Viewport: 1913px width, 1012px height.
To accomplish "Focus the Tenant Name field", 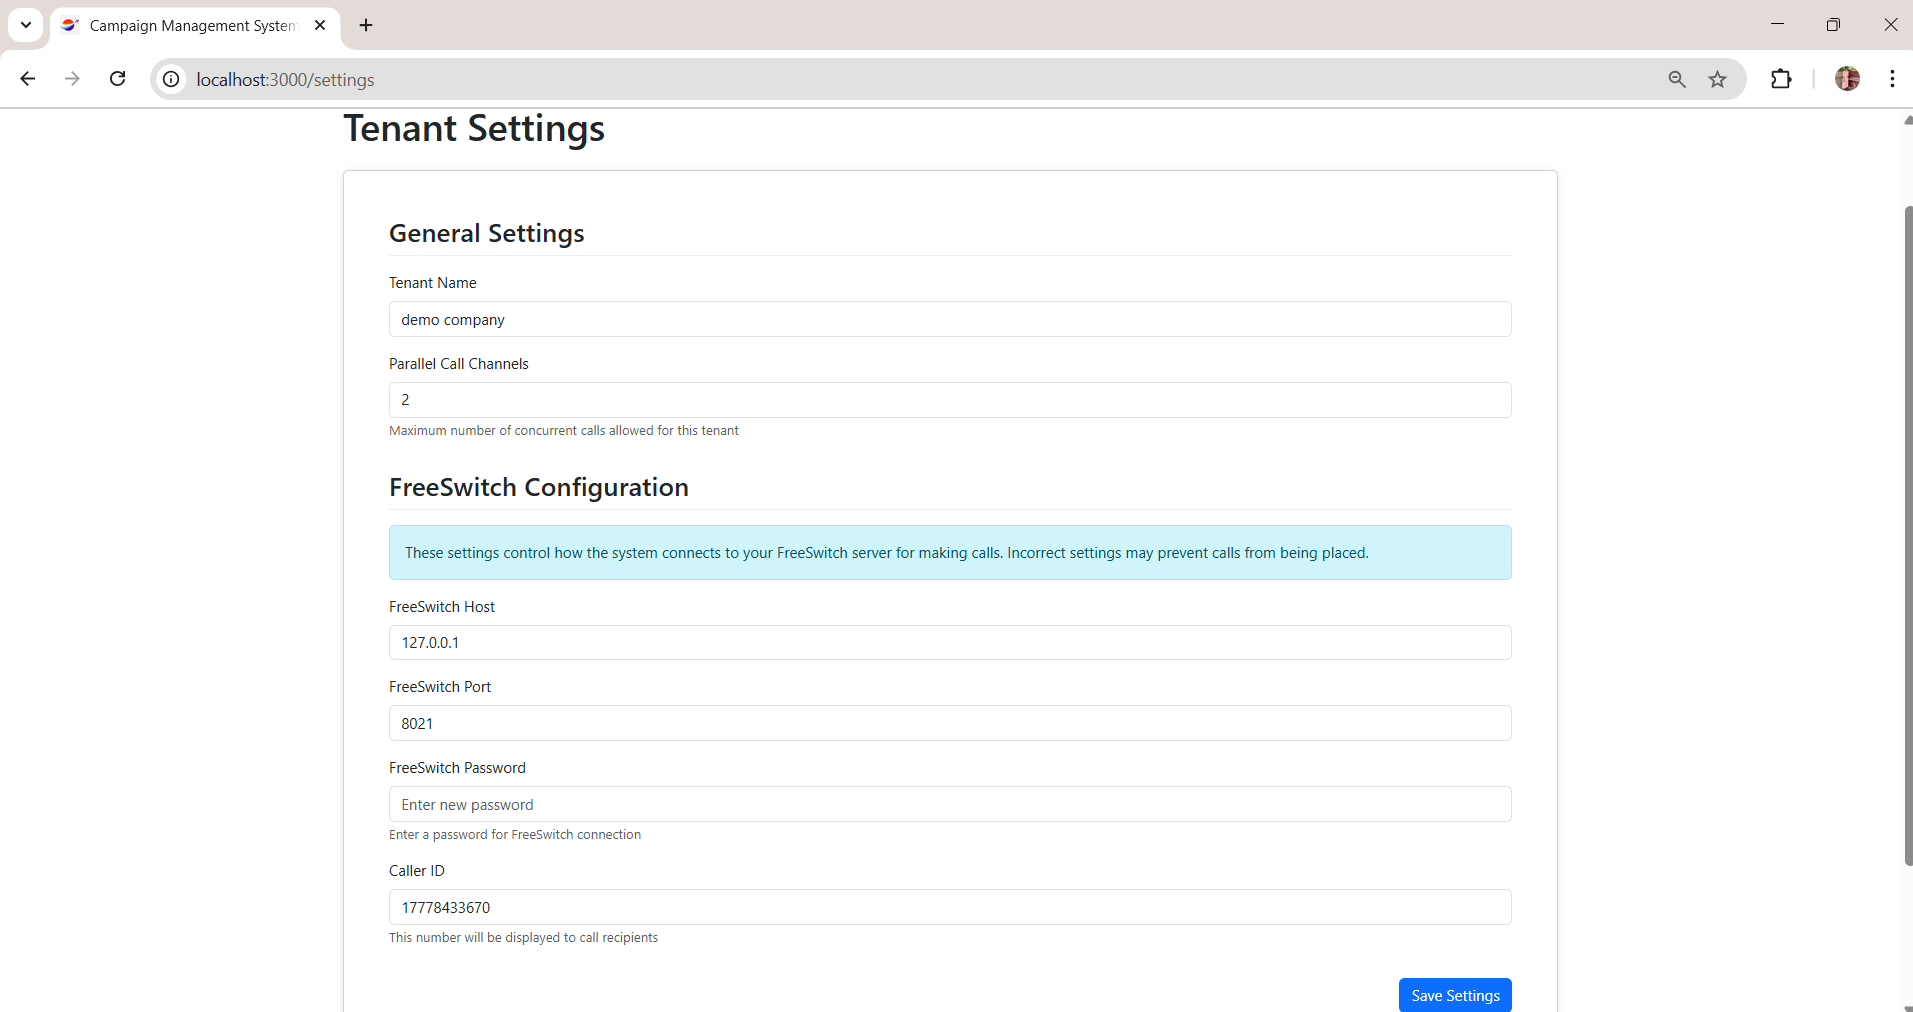I will pos(949,320).
